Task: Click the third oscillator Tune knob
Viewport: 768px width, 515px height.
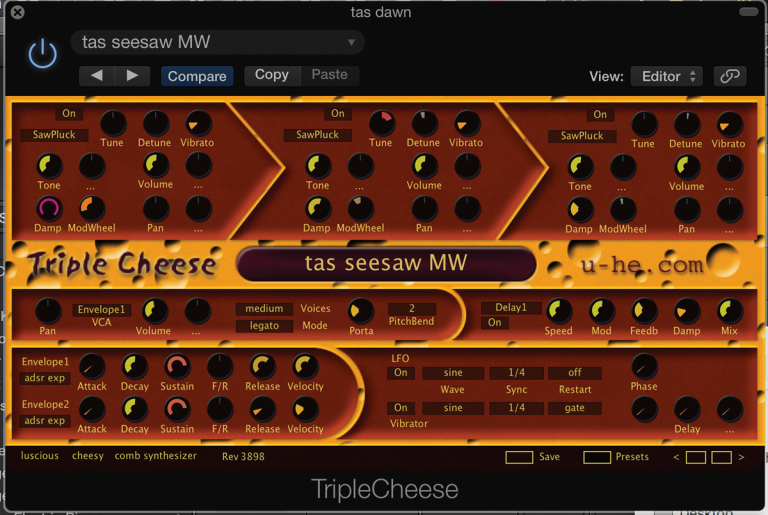Action: click(644, 124)
